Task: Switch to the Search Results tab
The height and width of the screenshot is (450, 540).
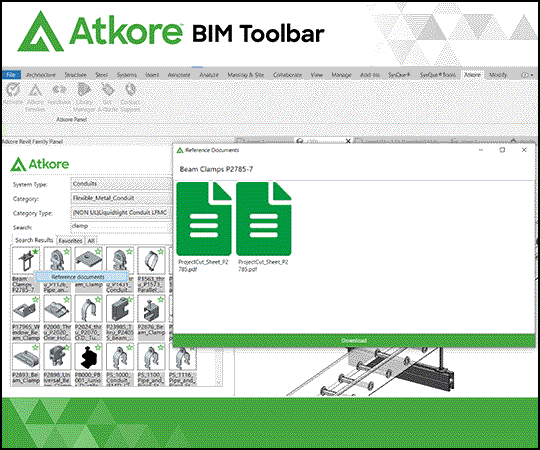Action: (34, 240)
